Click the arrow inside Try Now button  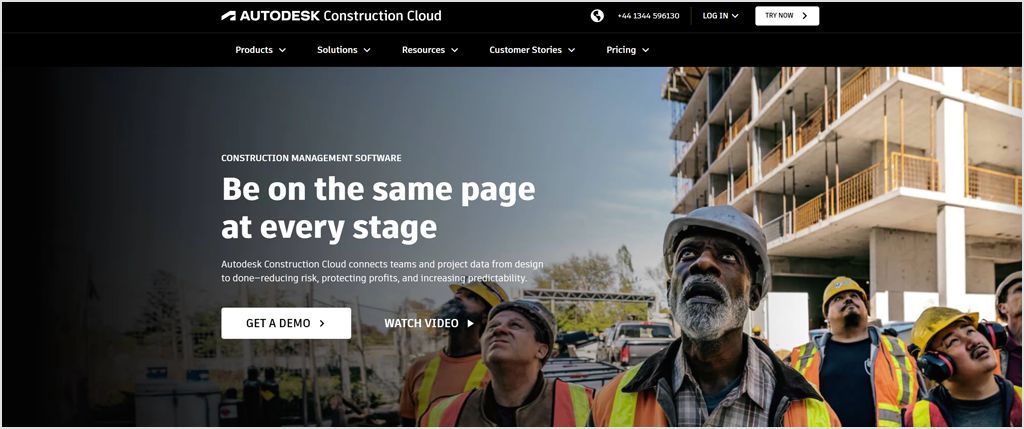(x=805, y=16)
